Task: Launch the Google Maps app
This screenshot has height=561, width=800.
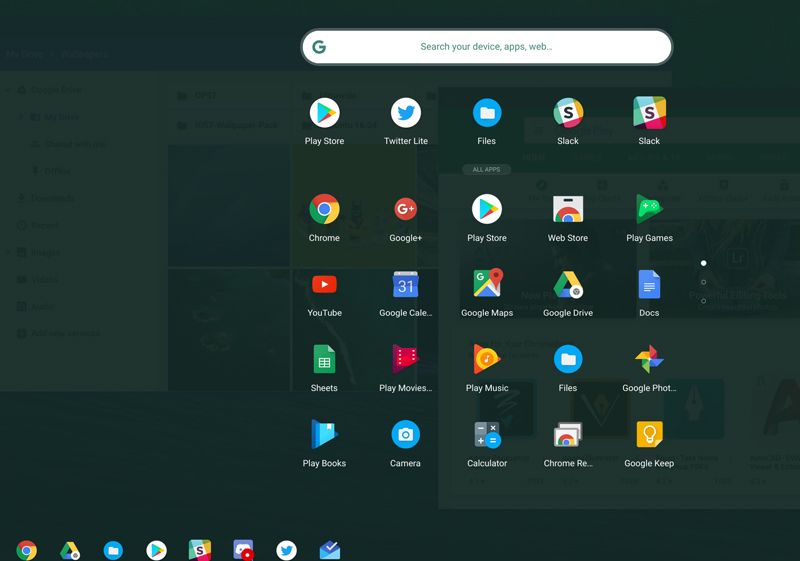Action: pos(487,285)
